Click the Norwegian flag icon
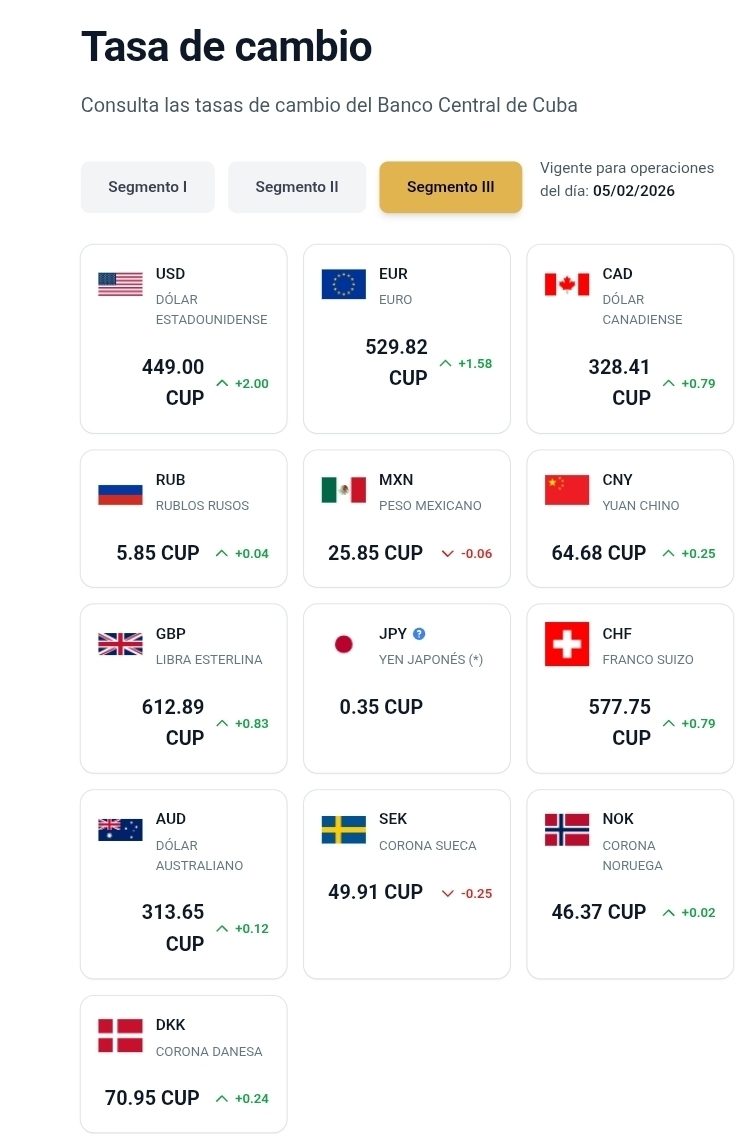Image resolution: width=753 pixels, height=1147 pixels. (x=567, y=830)
